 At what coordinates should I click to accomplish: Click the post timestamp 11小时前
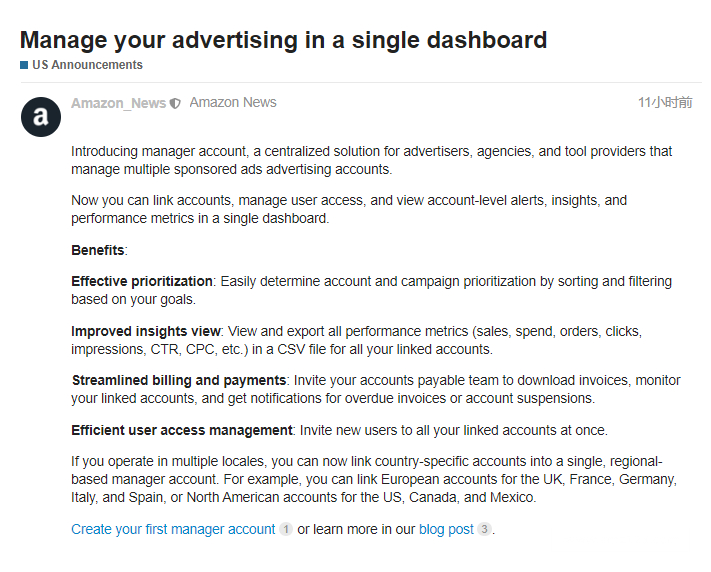[665, 103]
